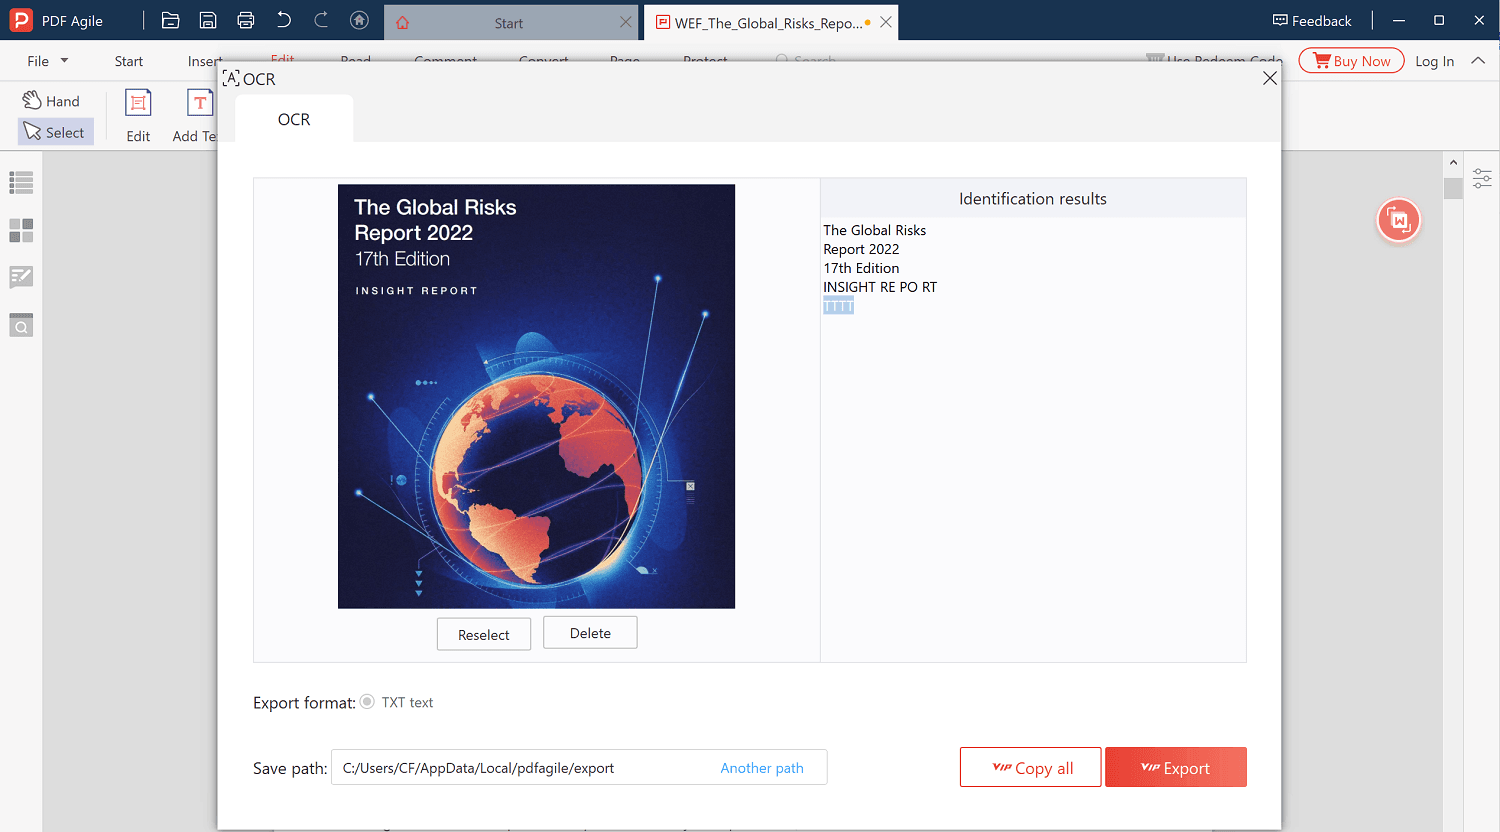Image resolution: width=1500 pixels, height=832 pixels.
Task: Open the properties sliders icon on the right
Action: tap(1482, 179)
